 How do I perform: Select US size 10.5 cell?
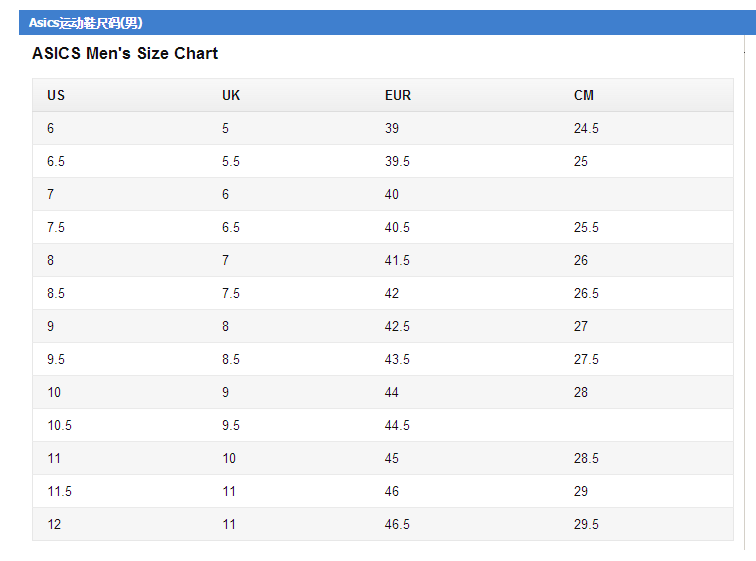click(59, 426)
